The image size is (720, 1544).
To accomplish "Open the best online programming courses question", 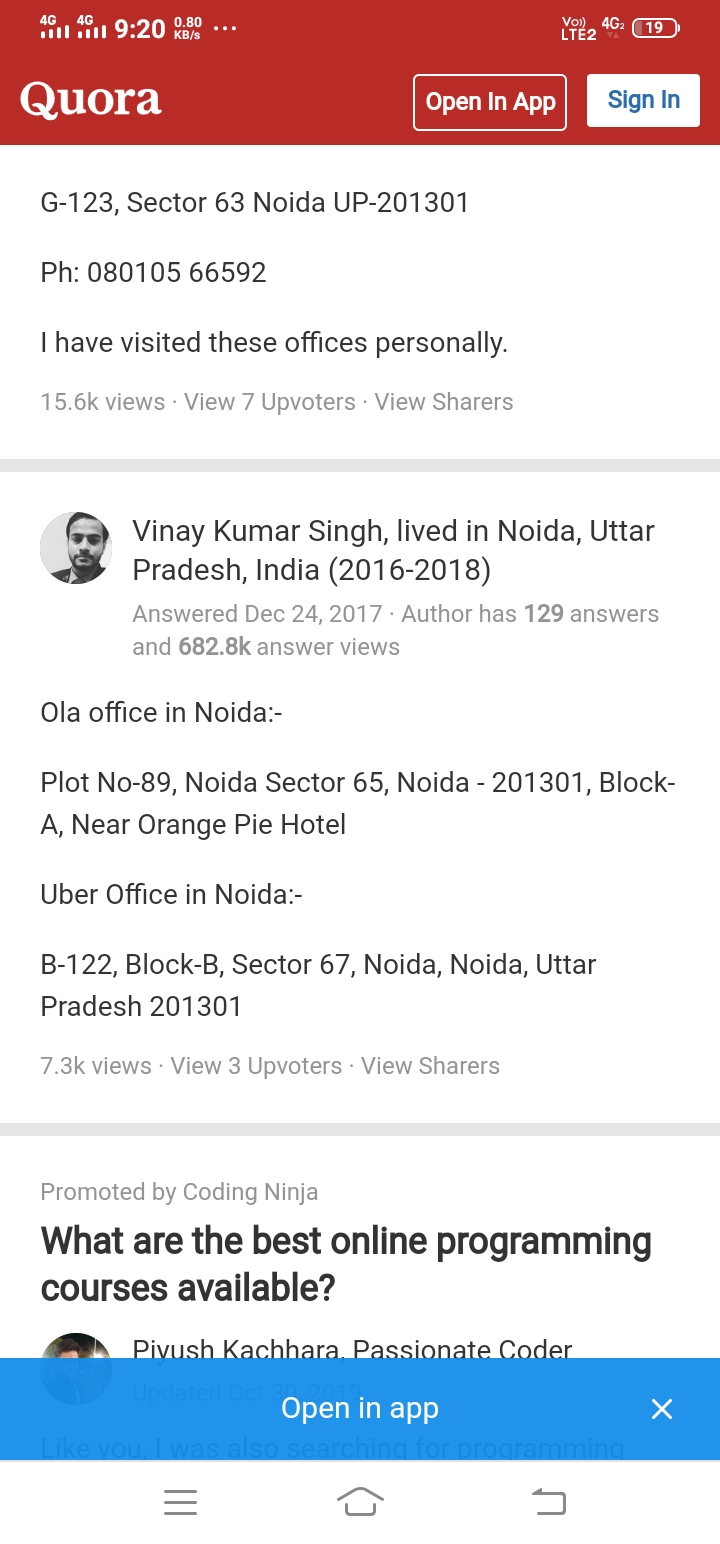I will [346, 1264].
